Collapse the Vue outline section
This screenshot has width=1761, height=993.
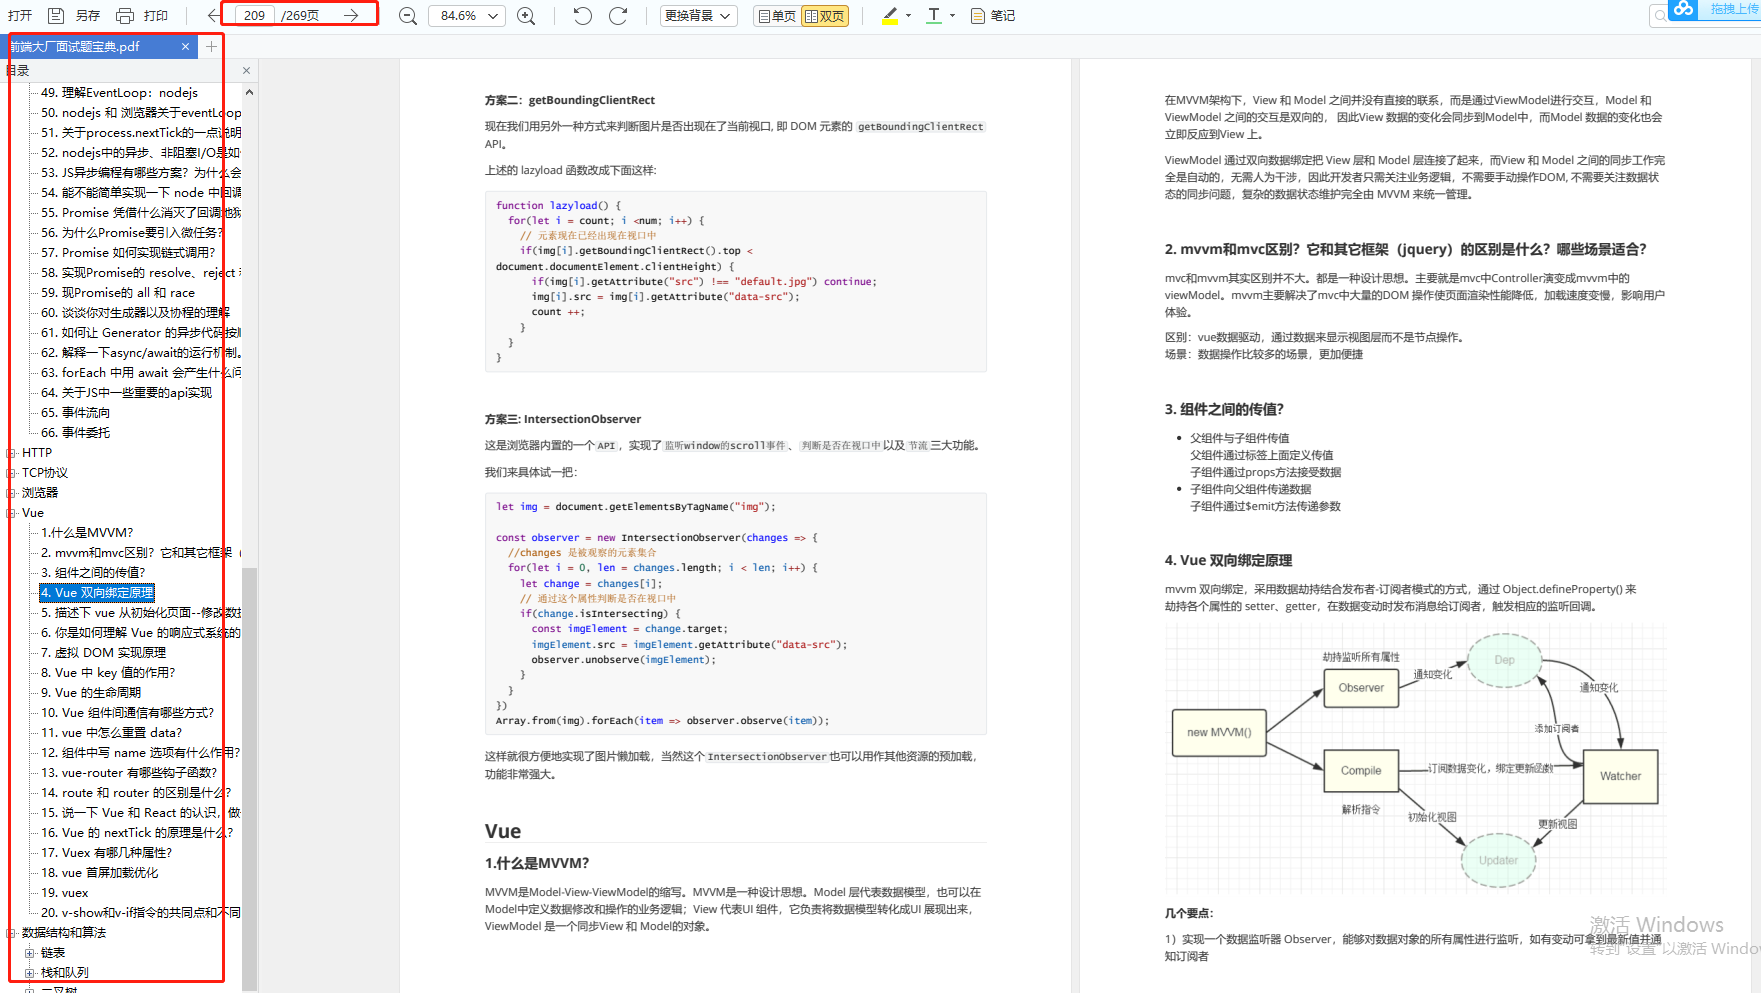tap(12, 513)
